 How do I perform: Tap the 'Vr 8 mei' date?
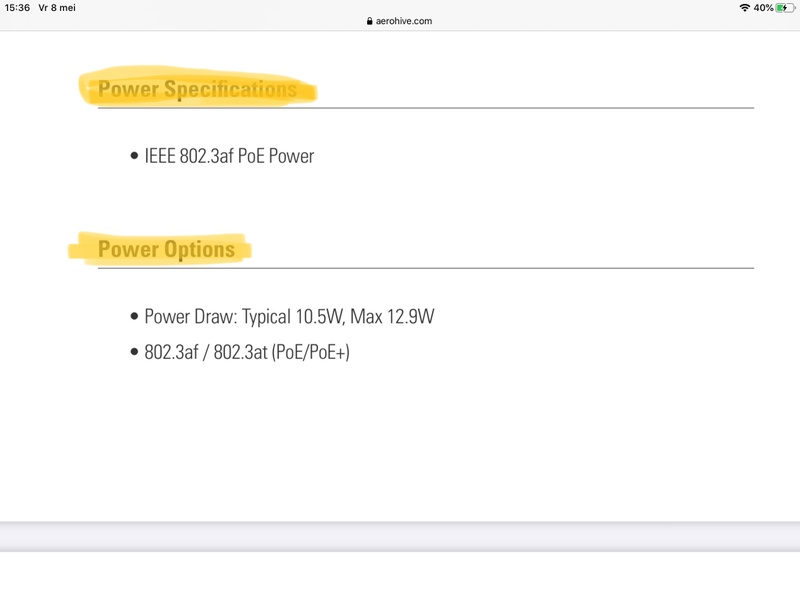[x=57, y=8]
